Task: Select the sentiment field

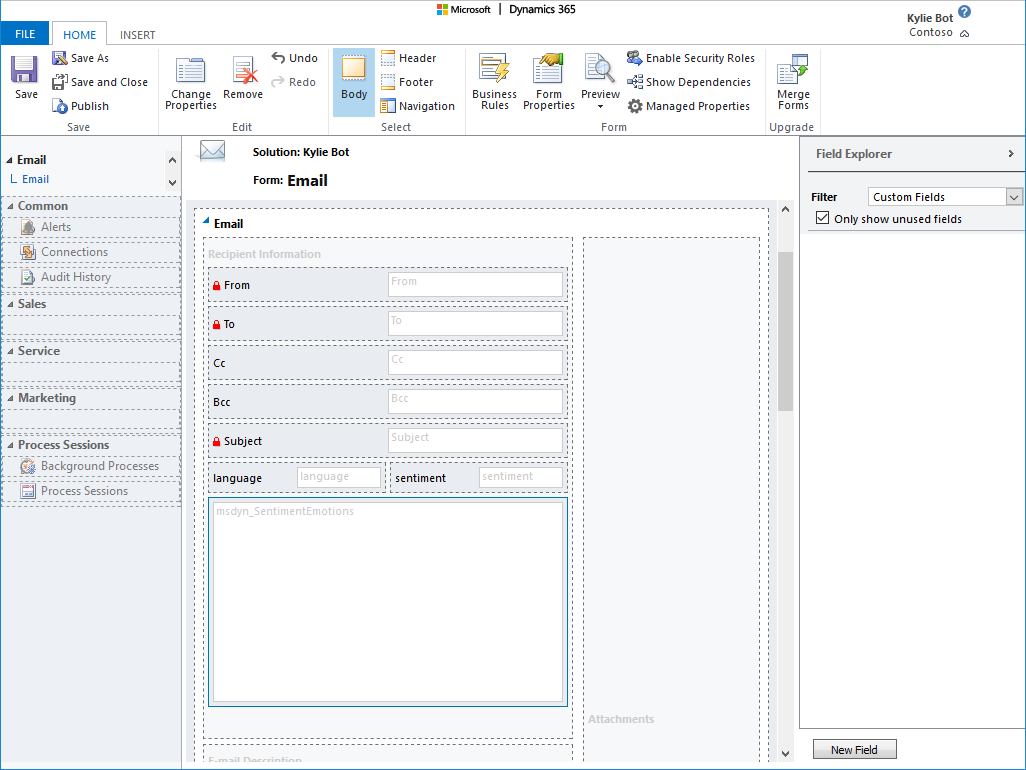Action: [478, 478]
